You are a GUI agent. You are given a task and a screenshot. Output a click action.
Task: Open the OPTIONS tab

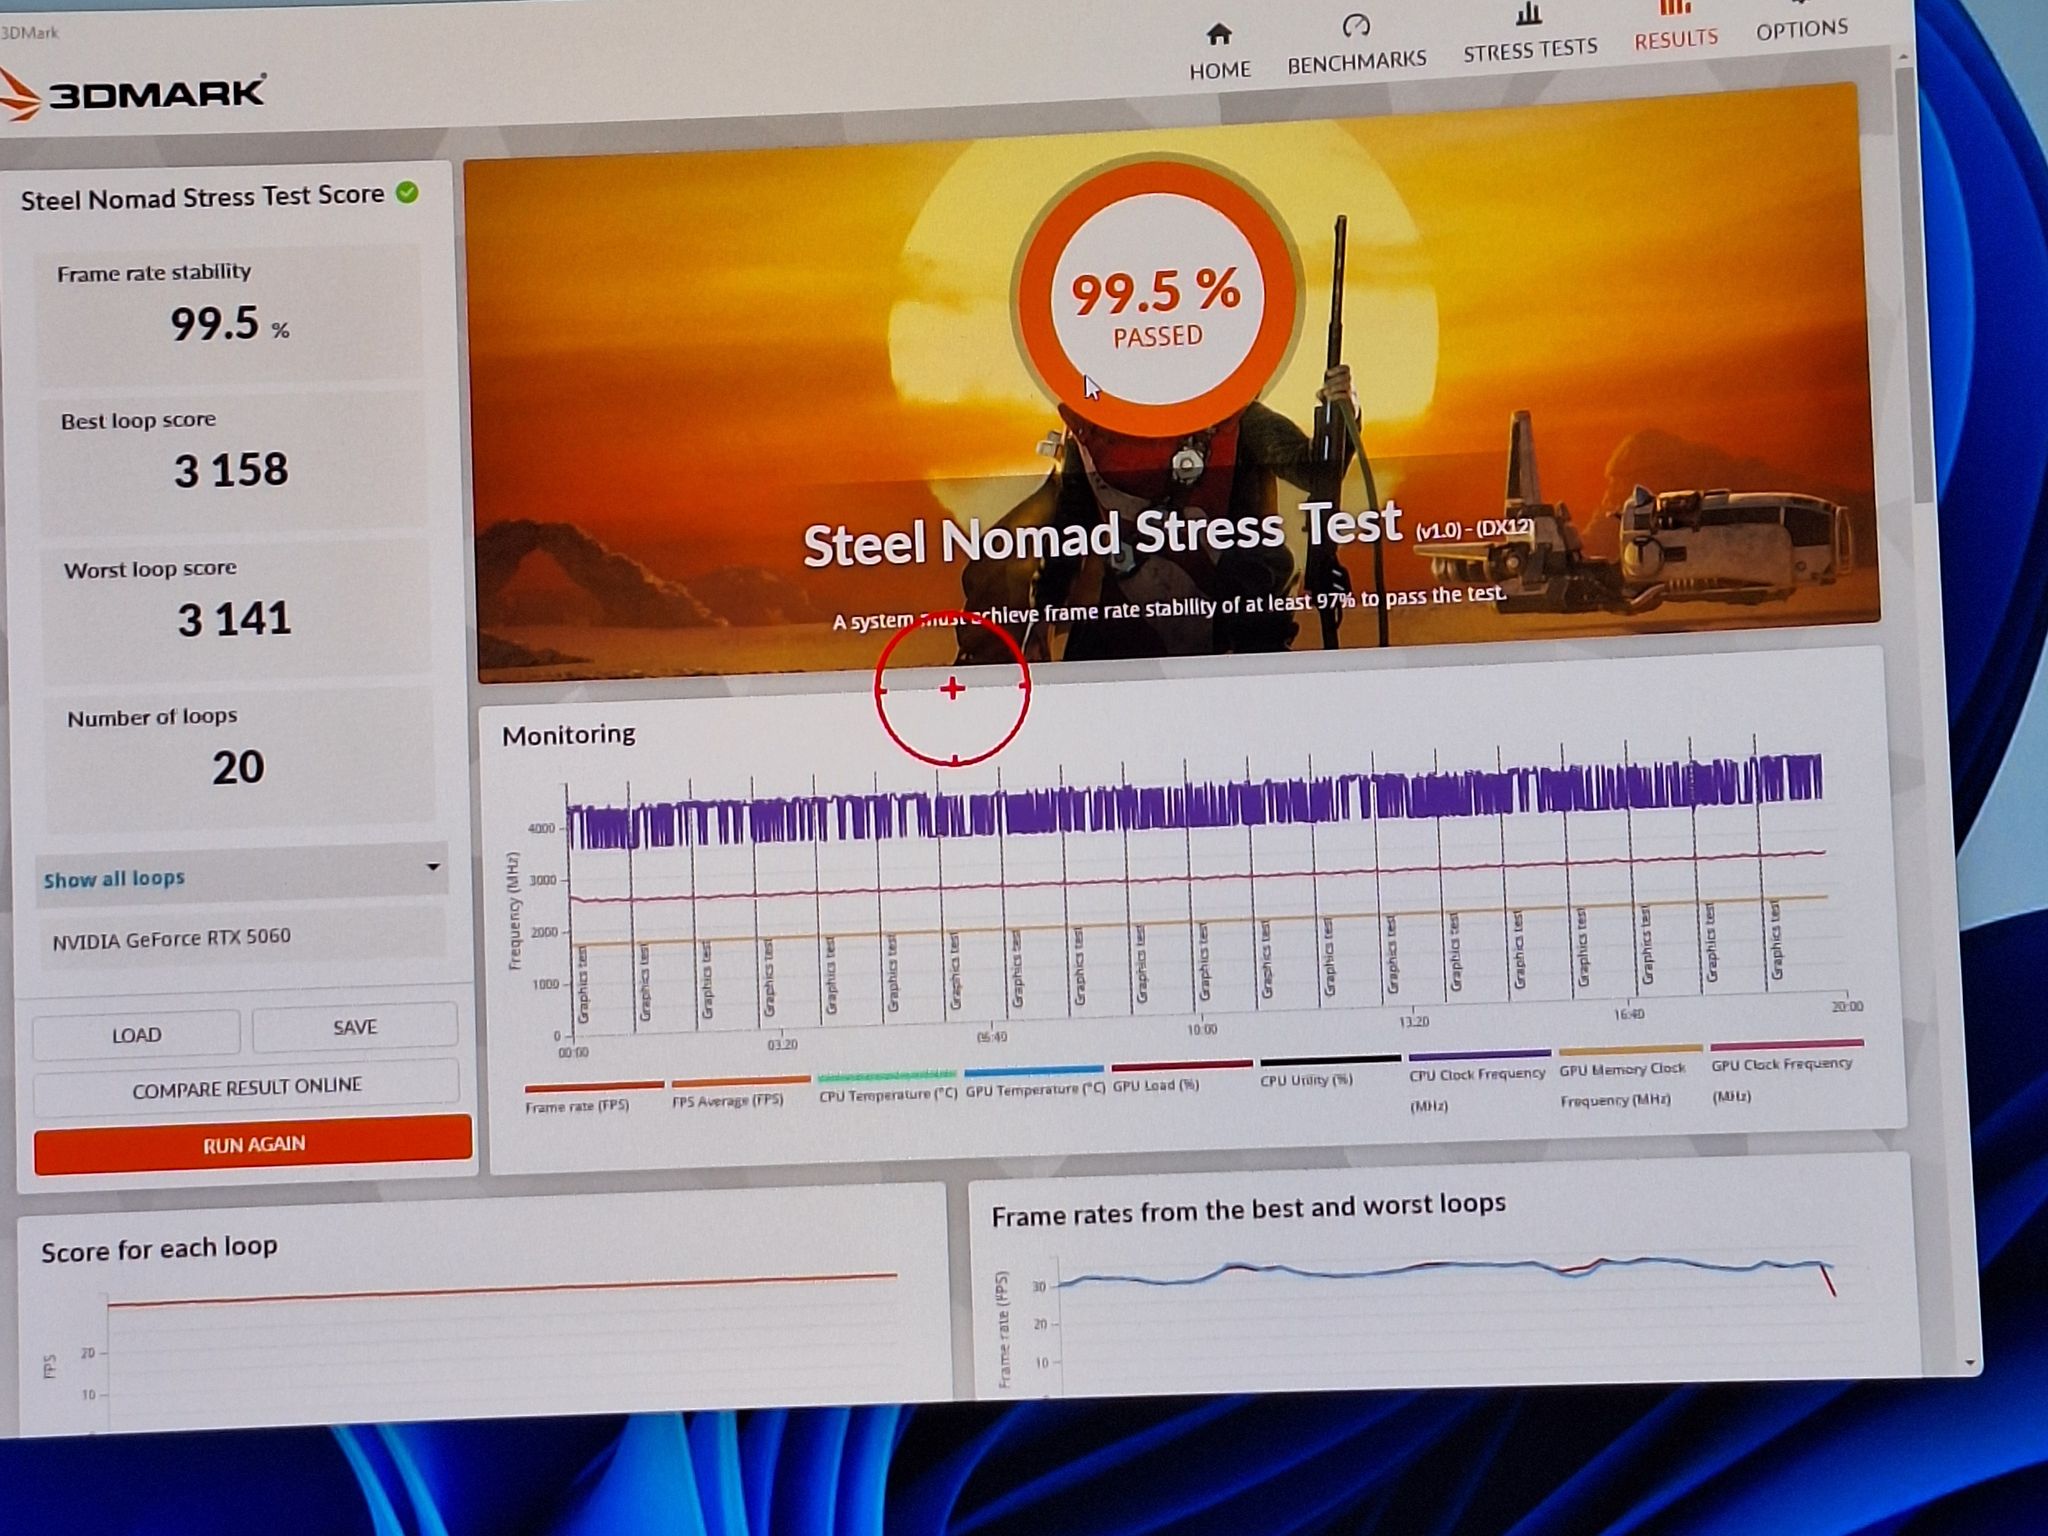point(1802,29)
